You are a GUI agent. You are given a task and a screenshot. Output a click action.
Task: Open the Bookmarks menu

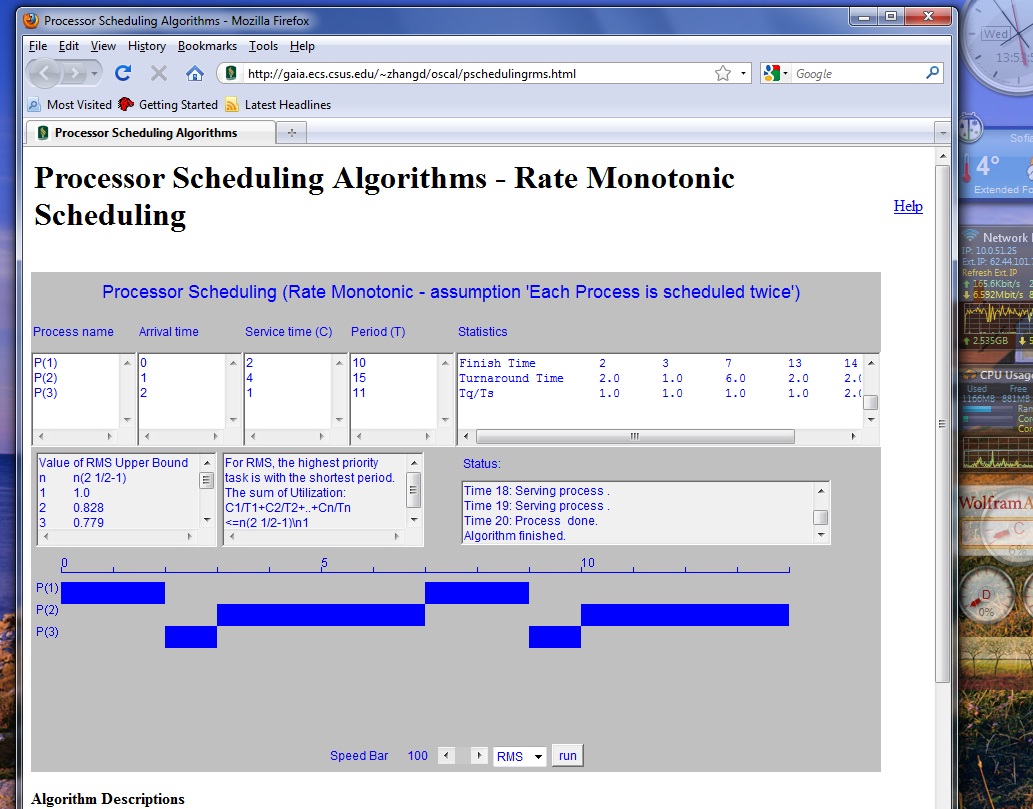[x=207, y=46]
